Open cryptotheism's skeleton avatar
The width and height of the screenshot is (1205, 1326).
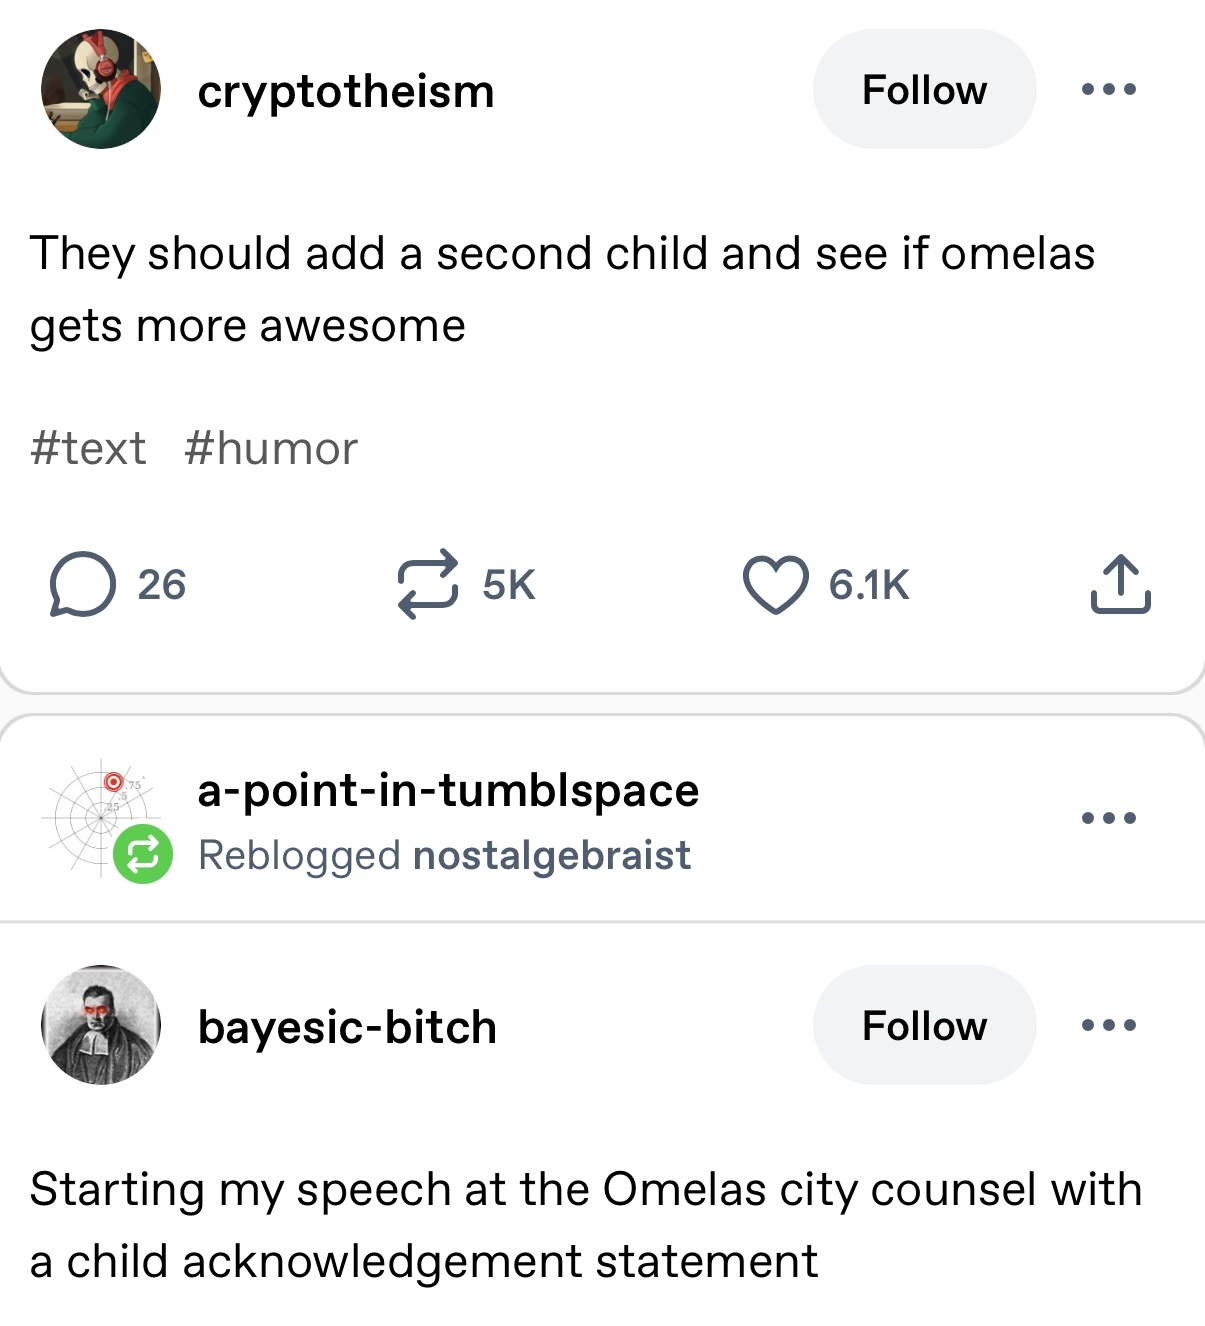tap(100, 90)
